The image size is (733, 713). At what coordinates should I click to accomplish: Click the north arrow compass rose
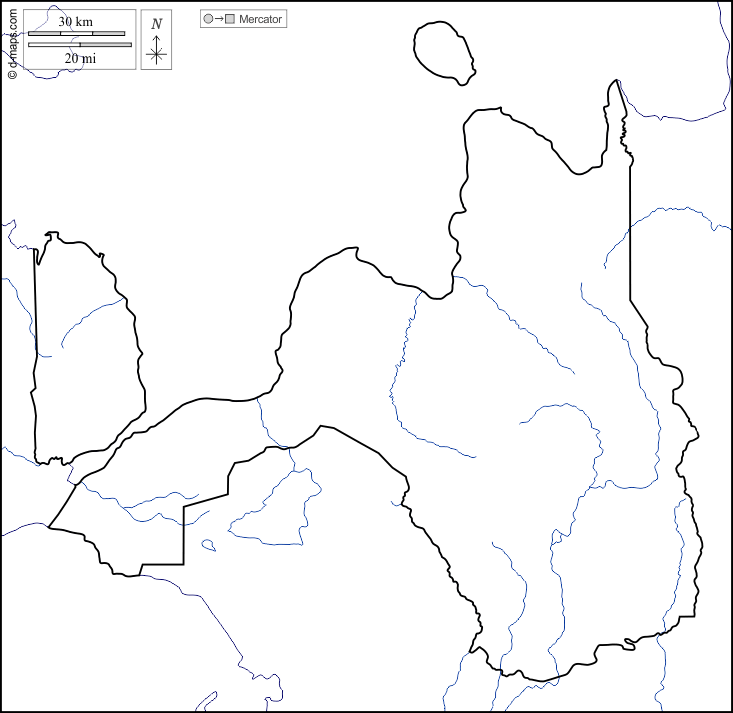(156, 50)
